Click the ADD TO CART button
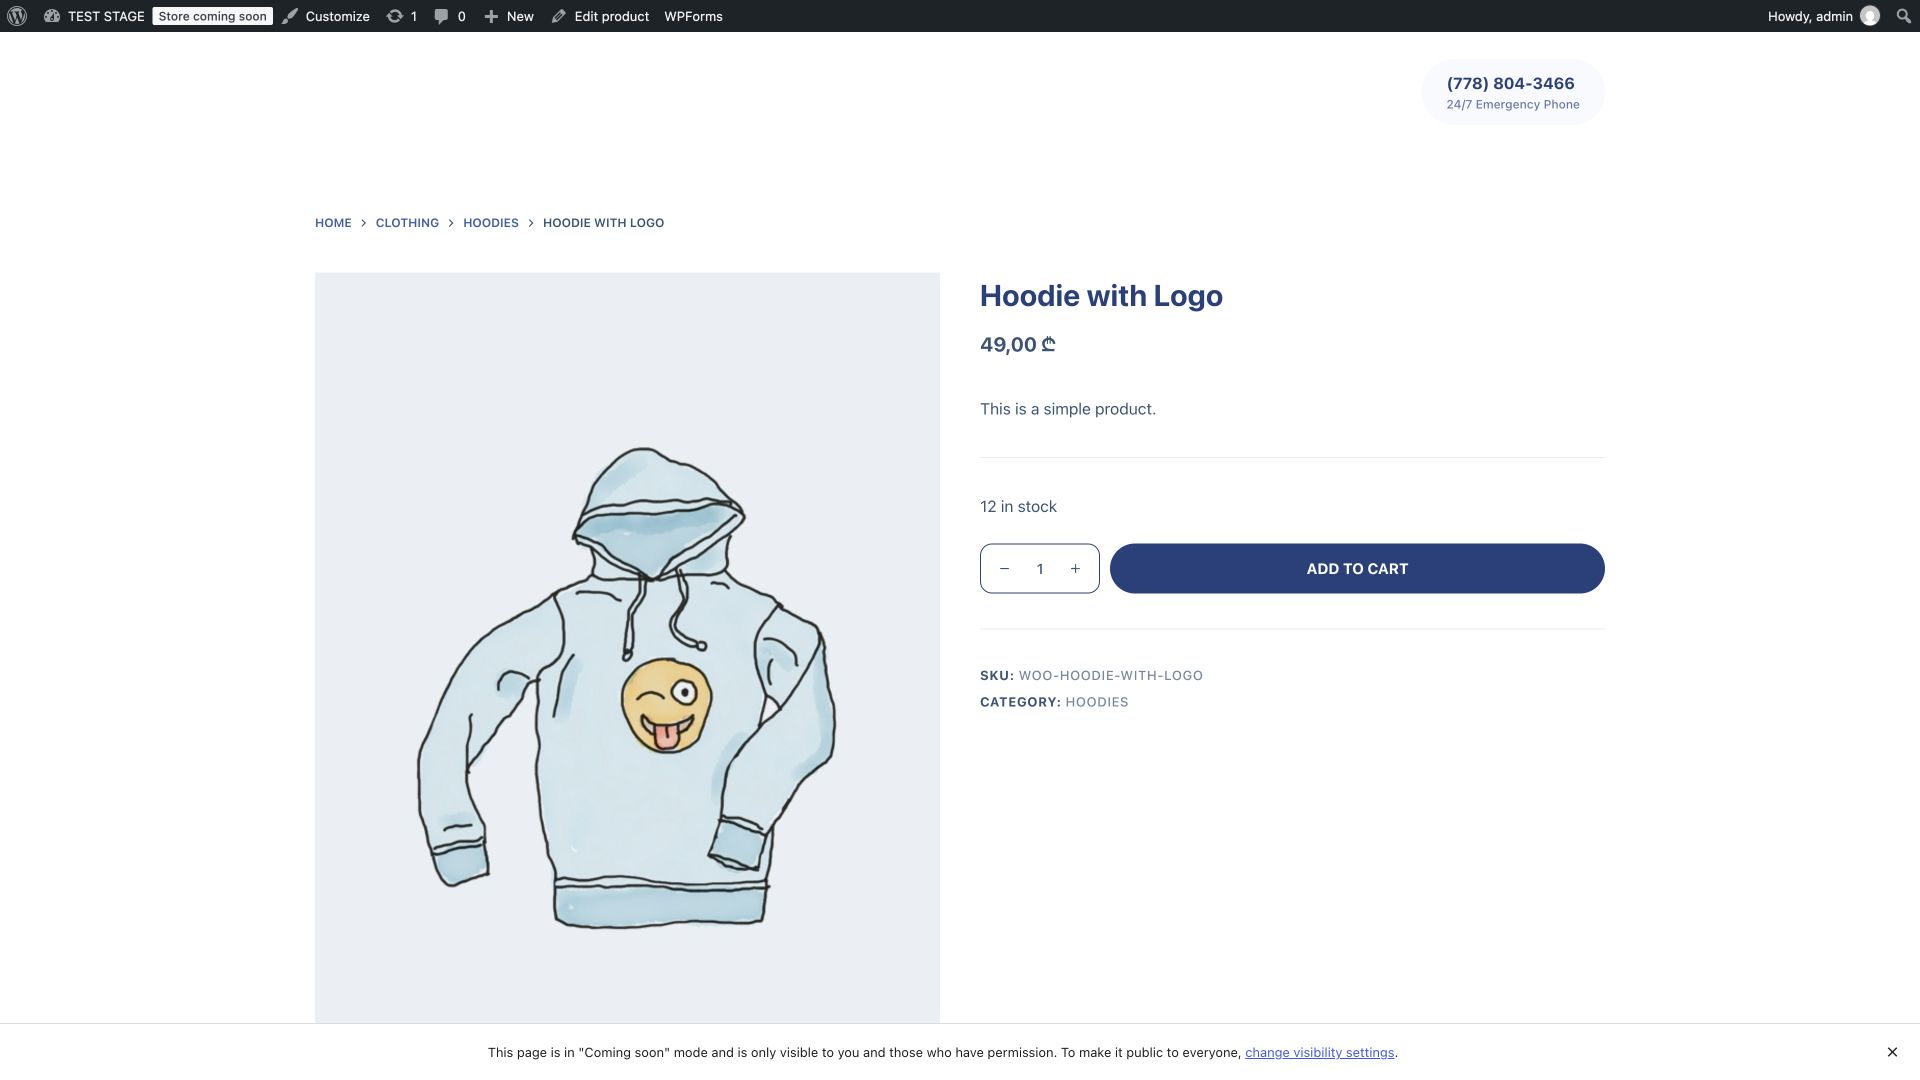 1357,569
